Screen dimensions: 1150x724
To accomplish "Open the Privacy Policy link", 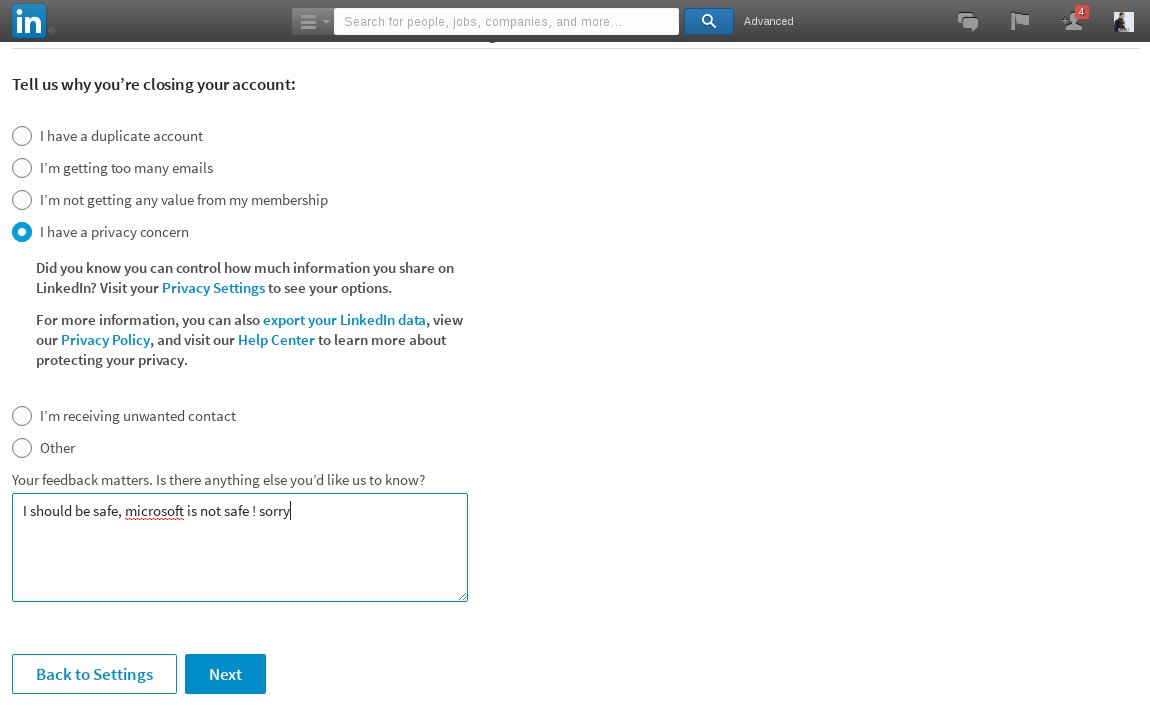I will (106, 340).
